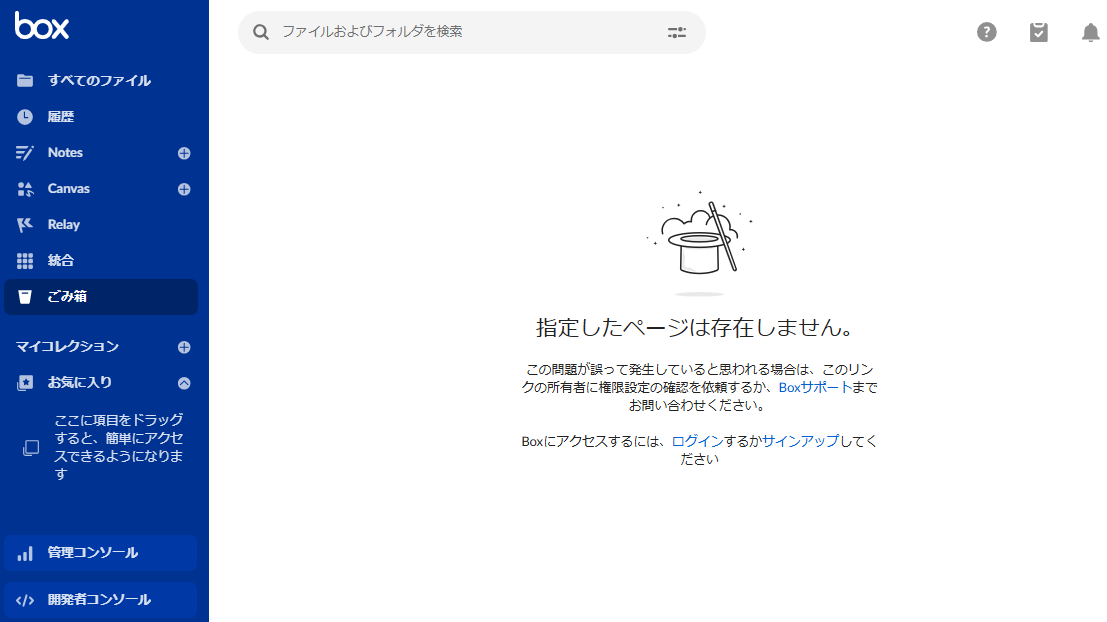Open the tasks clipboard icon
Image resolution: width=1107 pixels, height=622 pixels.
tap(1039, 32)
